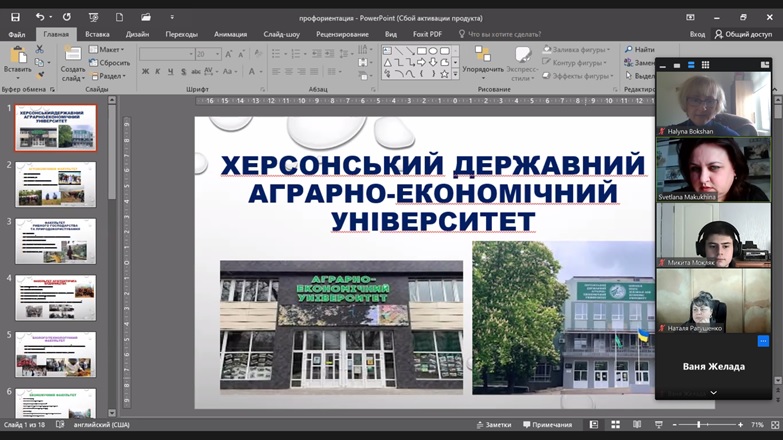Open the font size dropdown showing 20
783x440 pixels.
pyautogui.click(x=218, y=54)
